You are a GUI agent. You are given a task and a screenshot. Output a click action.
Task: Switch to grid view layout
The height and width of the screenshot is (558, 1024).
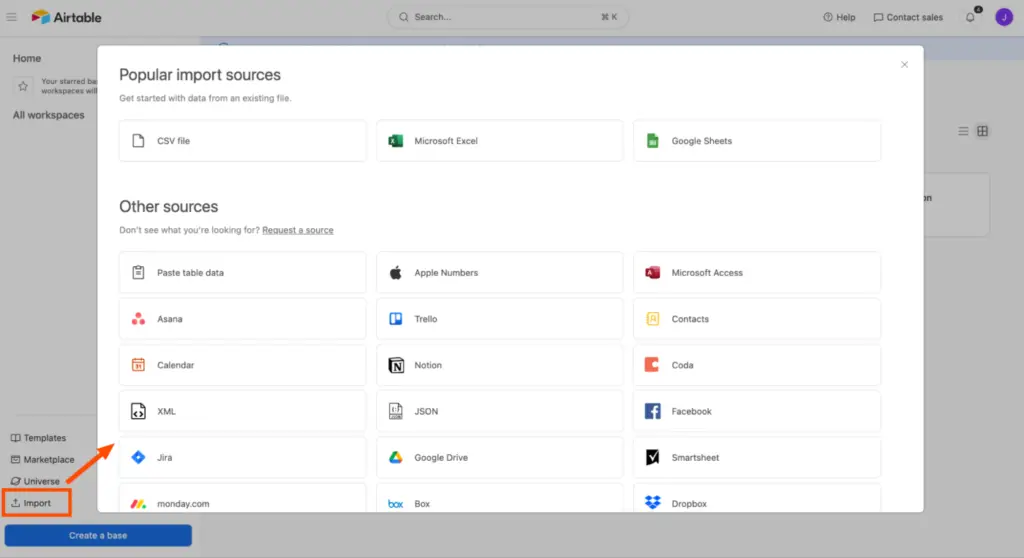982,131
